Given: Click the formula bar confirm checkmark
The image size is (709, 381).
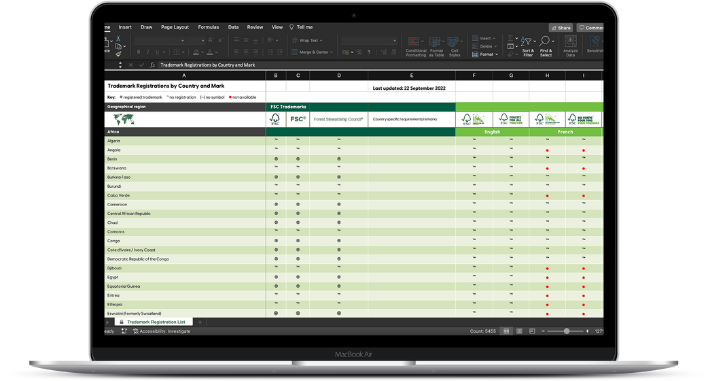Looking at the screenshot, I should (142, 65).
